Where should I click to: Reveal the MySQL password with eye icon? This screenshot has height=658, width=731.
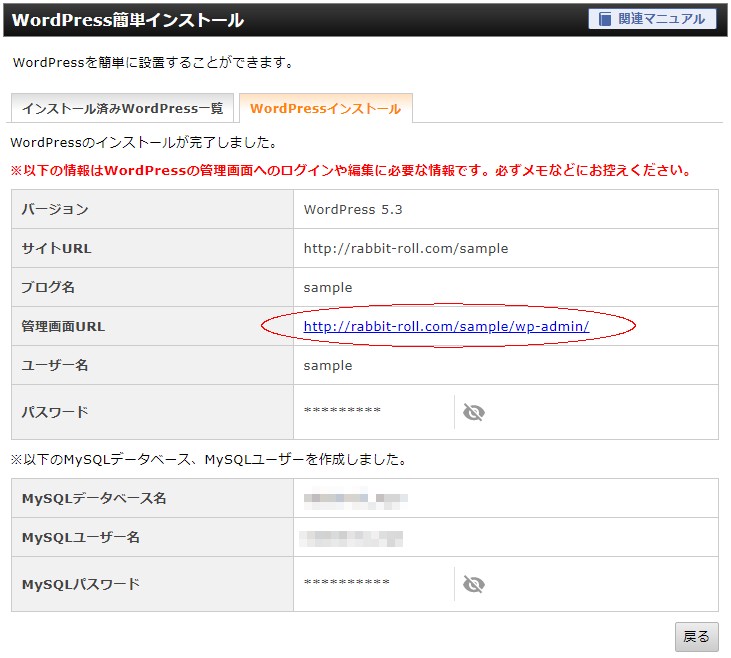[474, 584]
